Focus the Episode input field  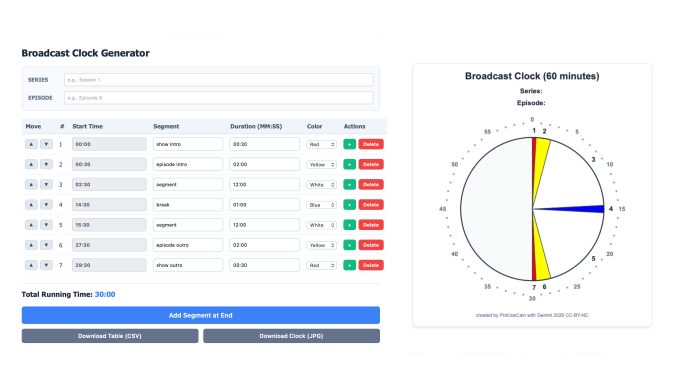pos(218,98)
